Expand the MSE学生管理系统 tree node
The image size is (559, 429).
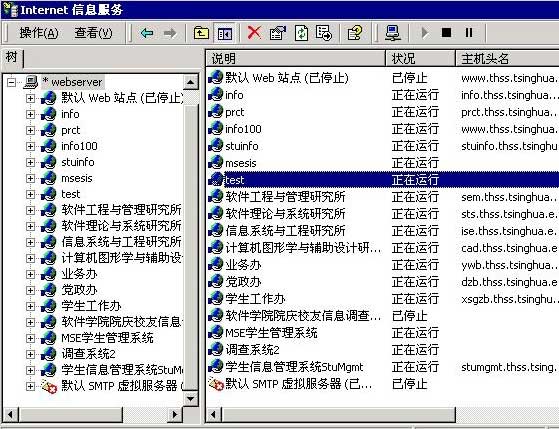coord(30,338)
